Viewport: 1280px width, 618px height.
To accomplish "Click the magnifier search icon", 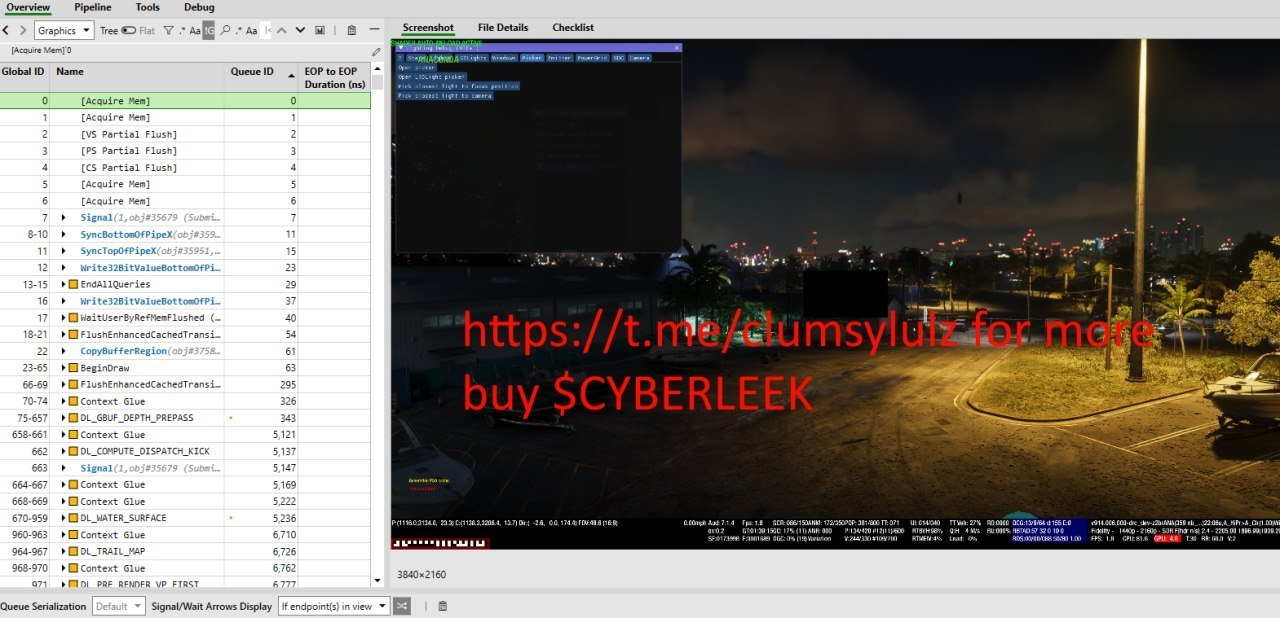I will pos(225,31).
